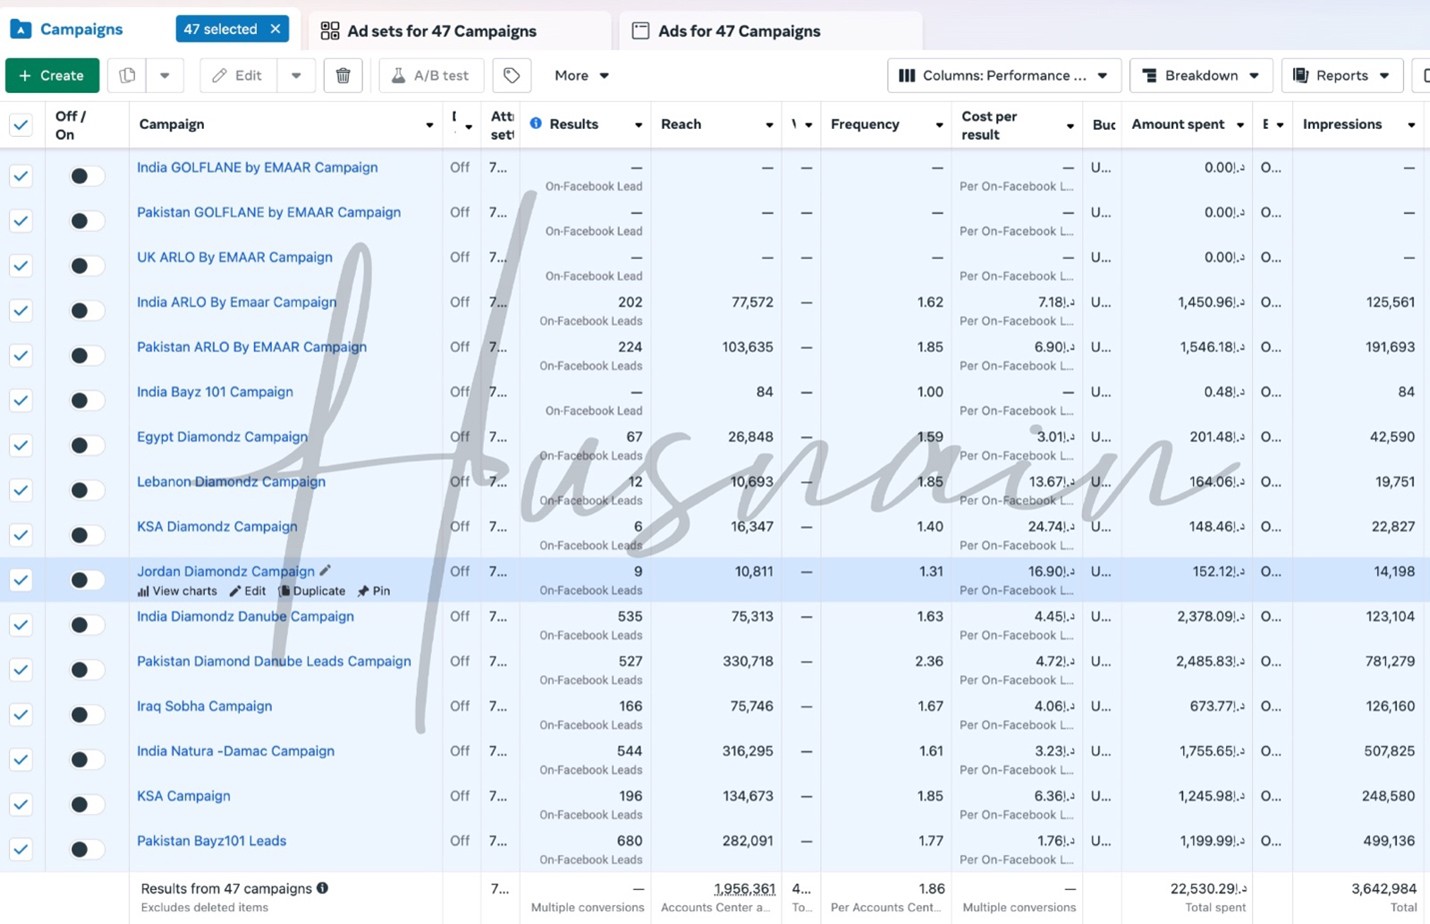The width and height of the screenshot is (1430, 924).
Task: Sort by the Amount spent column header
Action: (1178, 124)
